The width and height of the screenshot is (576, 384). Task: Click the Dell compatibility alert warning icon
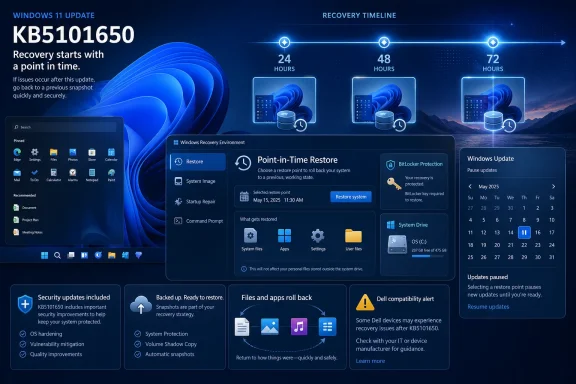(x=365, y=302)
